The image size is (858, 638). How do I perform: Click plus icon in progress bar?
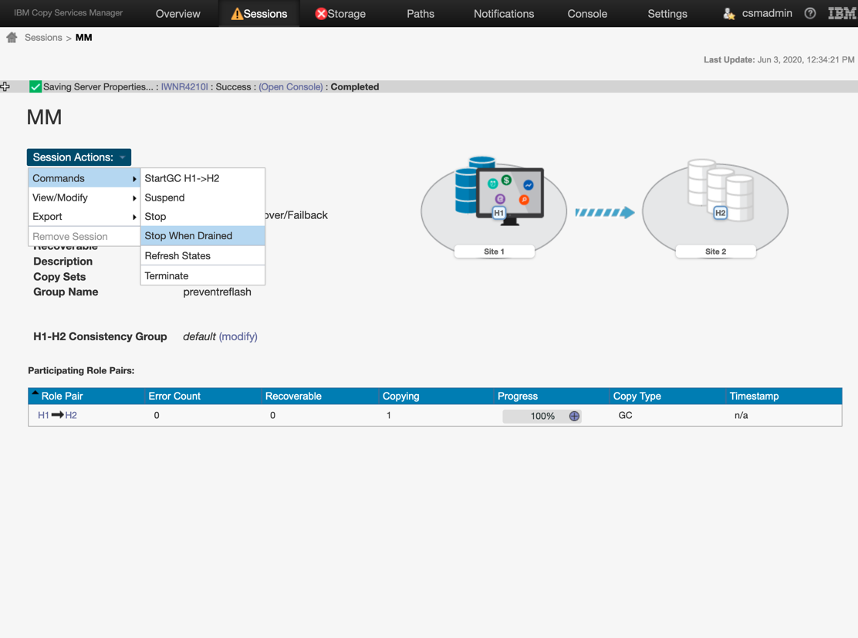(574, 416)
